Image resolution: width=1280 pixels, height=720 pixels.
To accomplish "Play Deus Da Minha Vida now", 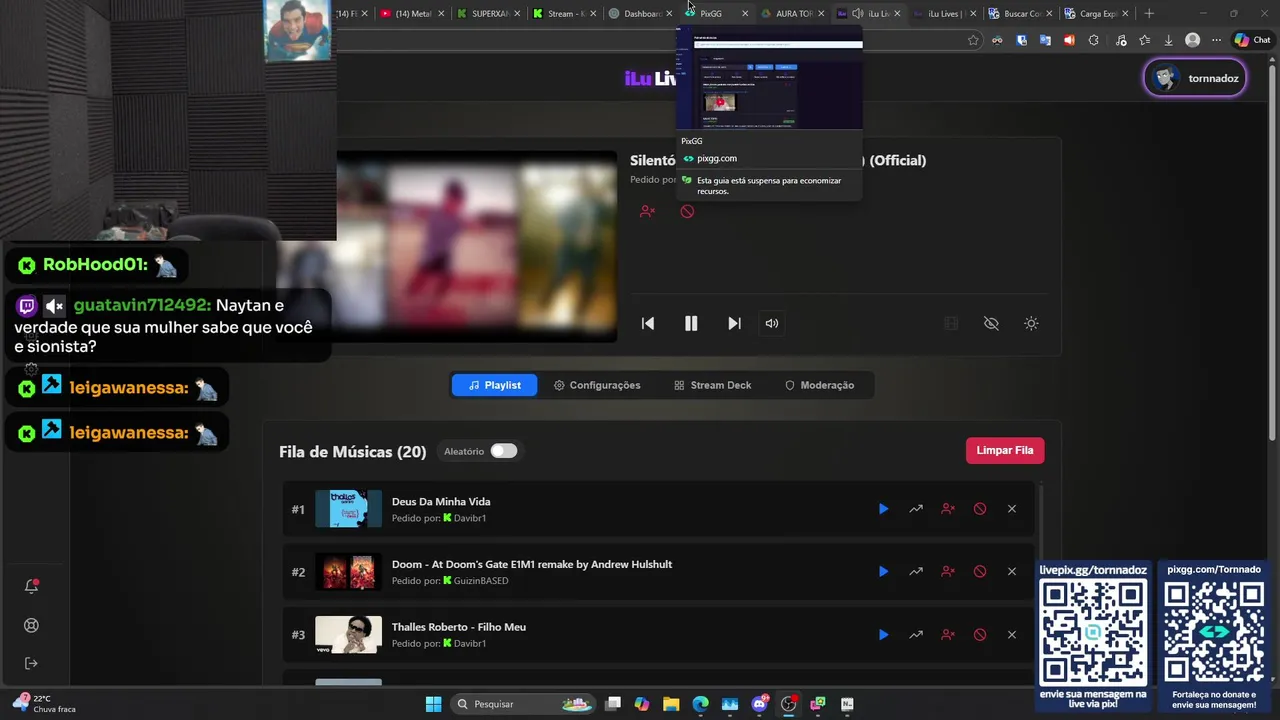I will coord(883,509).
